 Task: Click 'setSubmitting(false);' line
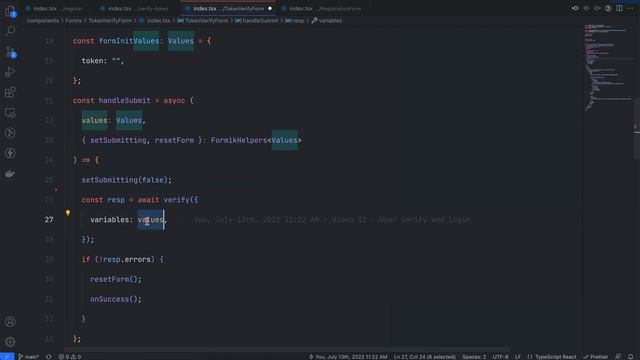coord(127,180)
